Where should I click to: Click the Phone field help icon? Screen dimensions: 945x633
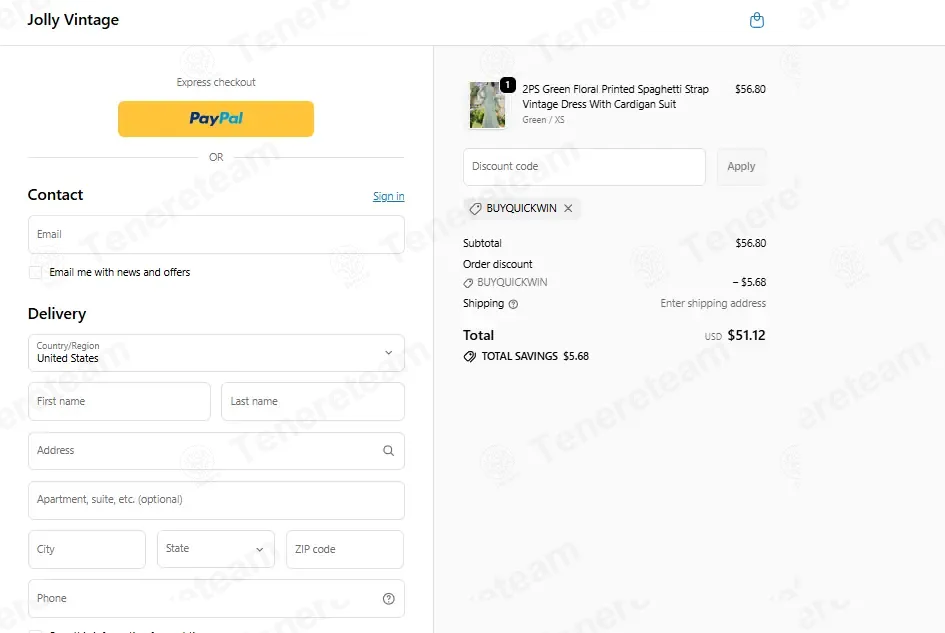tap(389, 599)
